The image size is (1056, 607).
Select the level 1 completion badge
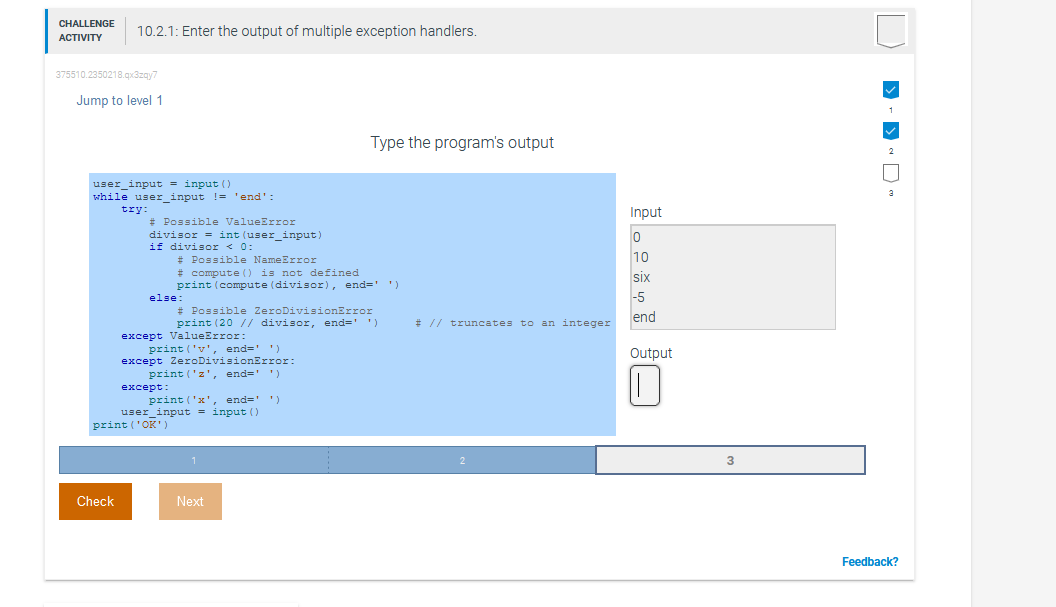tap(890, 89)
